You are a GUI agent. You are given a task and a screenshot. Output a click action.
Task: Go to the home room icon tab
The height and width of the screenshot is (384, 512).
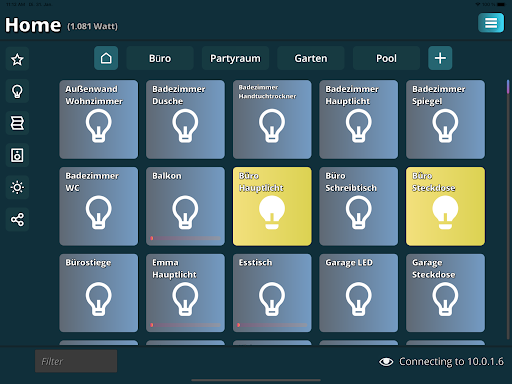(106, 58)
